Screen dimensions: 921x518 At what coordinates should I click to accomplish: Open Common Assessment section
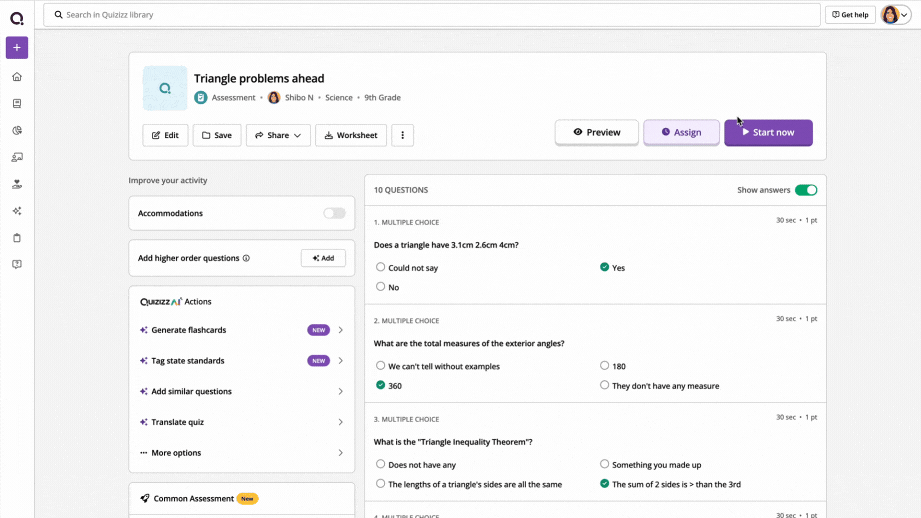pos(241,499)
